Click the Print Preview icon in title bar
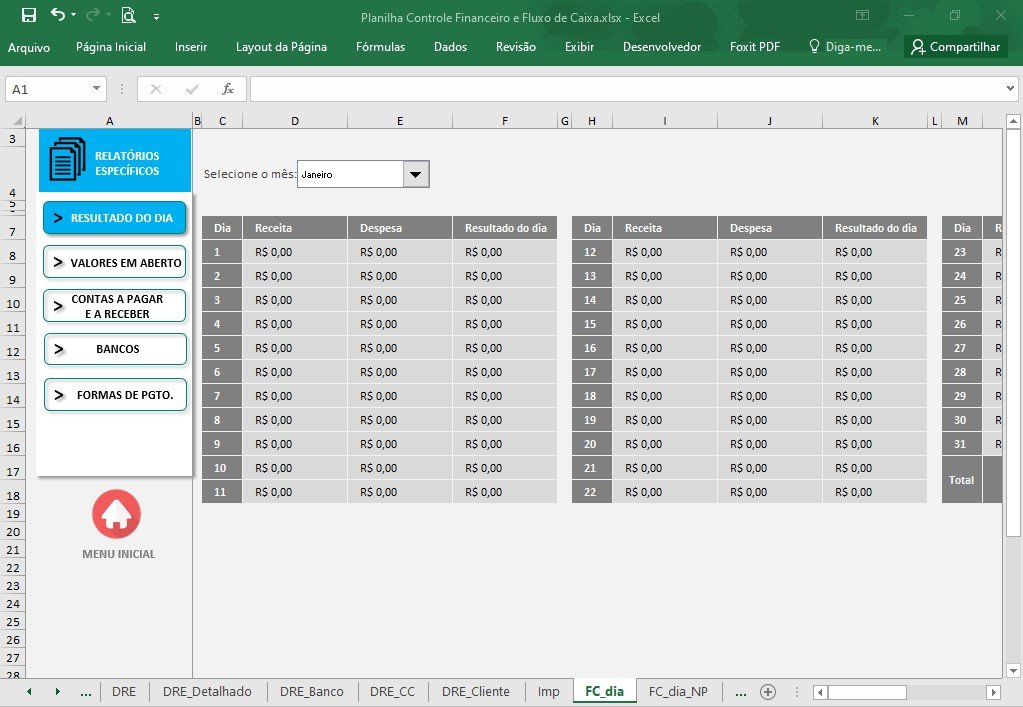This screenshot has width=1023, height=707. tap(129, 15)
